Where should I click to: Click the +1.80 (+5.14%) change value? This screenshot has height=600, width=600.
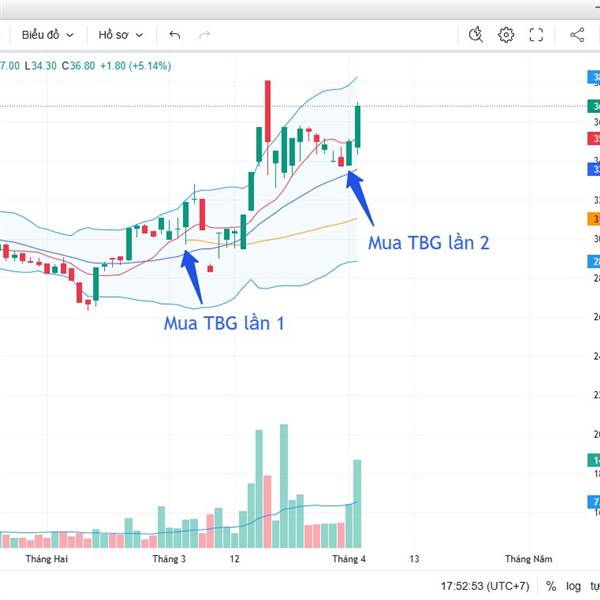coord(135,66)
